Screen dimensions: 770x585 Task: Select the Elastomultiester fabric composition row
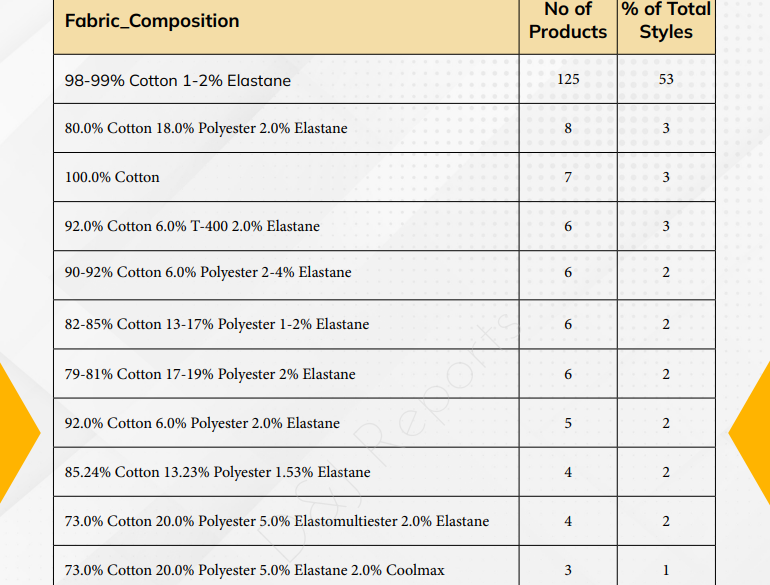[384, 521]
